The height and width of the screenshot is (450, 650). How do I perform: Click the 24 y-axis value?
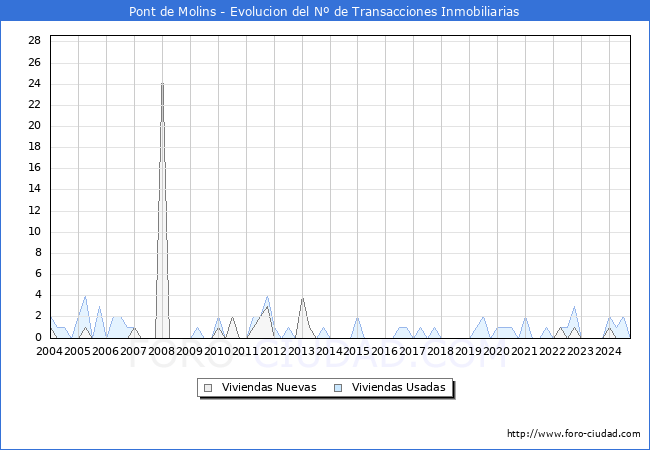(x=34, y=84)
